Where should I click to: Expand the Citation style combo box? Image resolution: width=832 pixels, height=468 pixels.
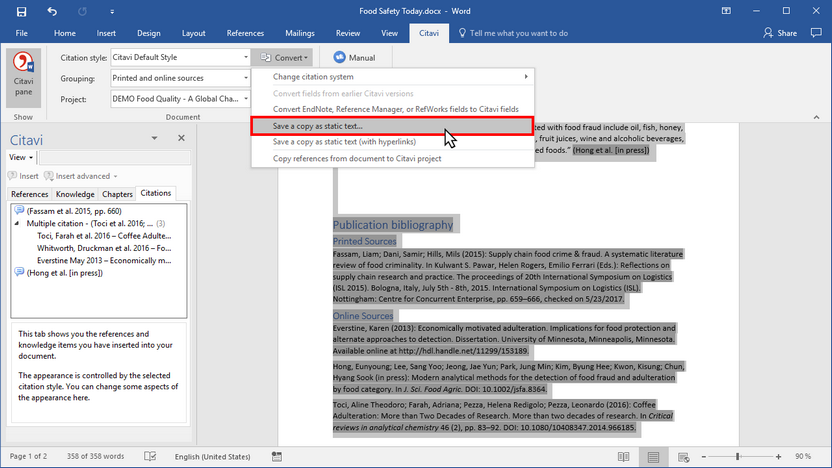[x=246, y=57]
